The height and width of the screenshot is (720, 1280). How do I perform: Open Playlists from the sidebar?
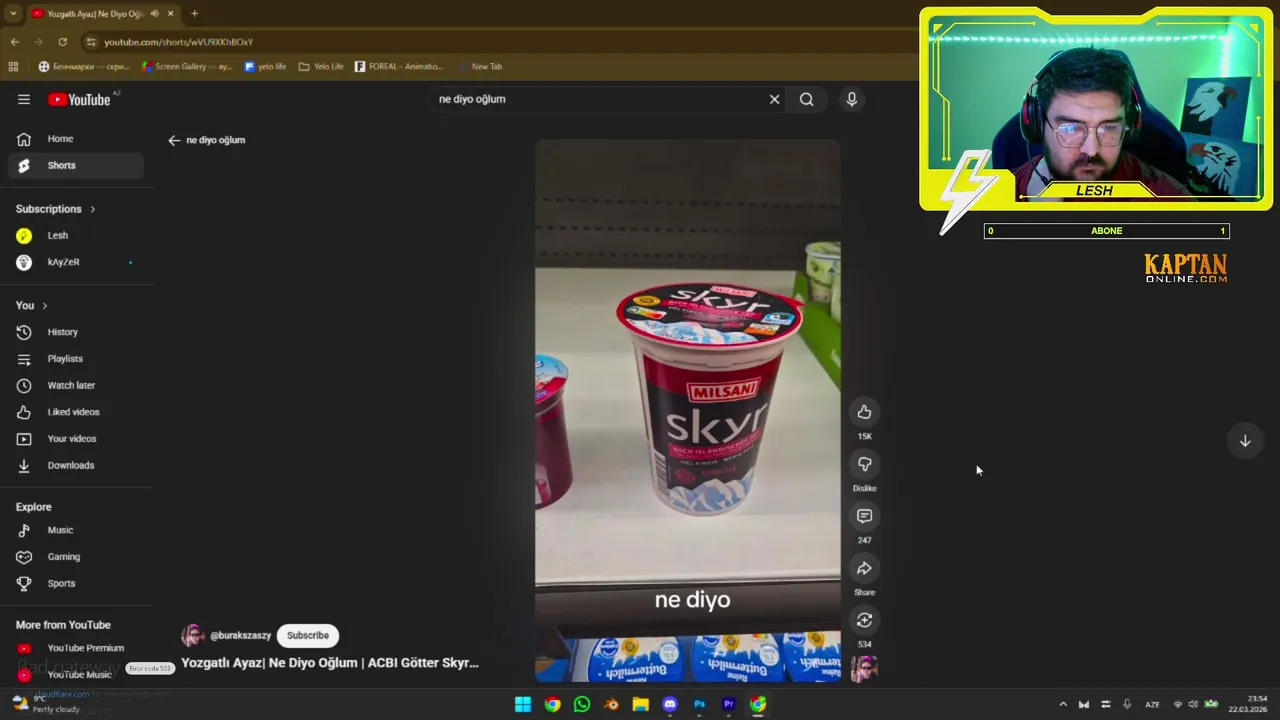click(76, 358)
